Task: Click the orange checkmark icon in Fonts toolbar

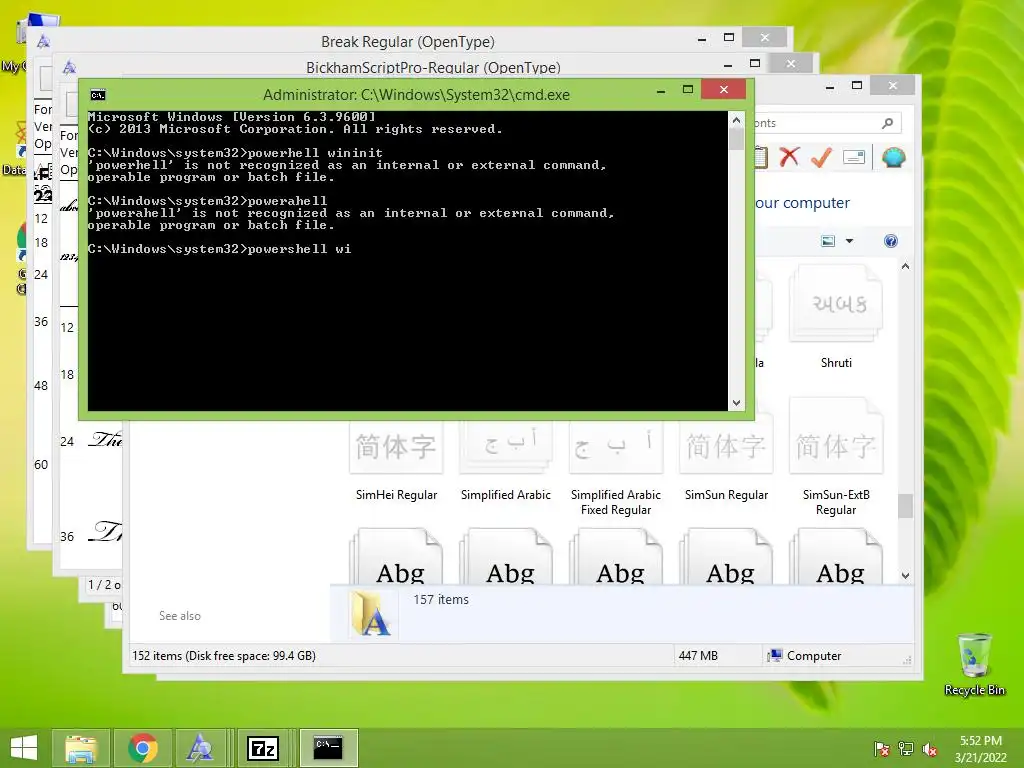Action: point(821,157)
